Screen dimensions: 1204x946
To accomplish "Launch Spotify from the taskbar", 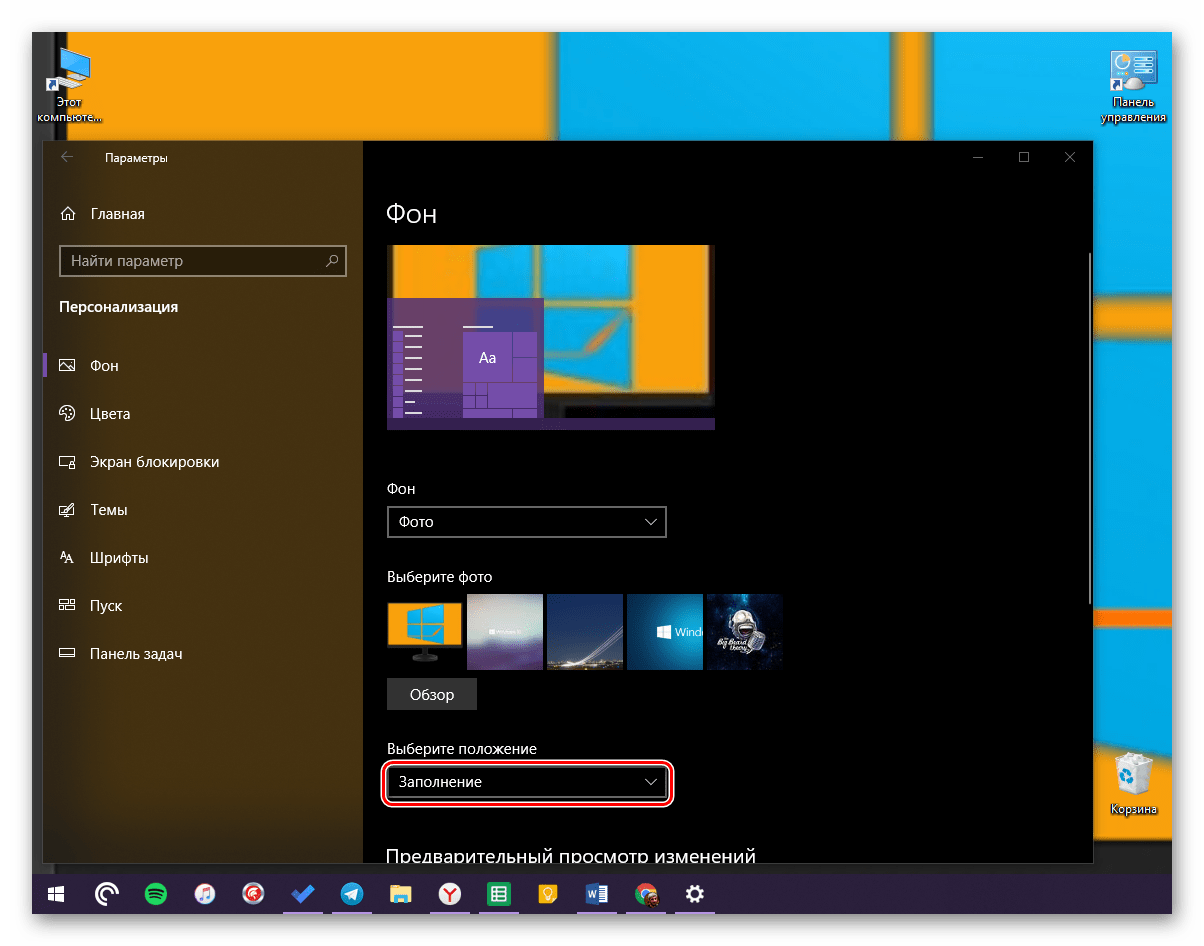I will tap(156, 893).
